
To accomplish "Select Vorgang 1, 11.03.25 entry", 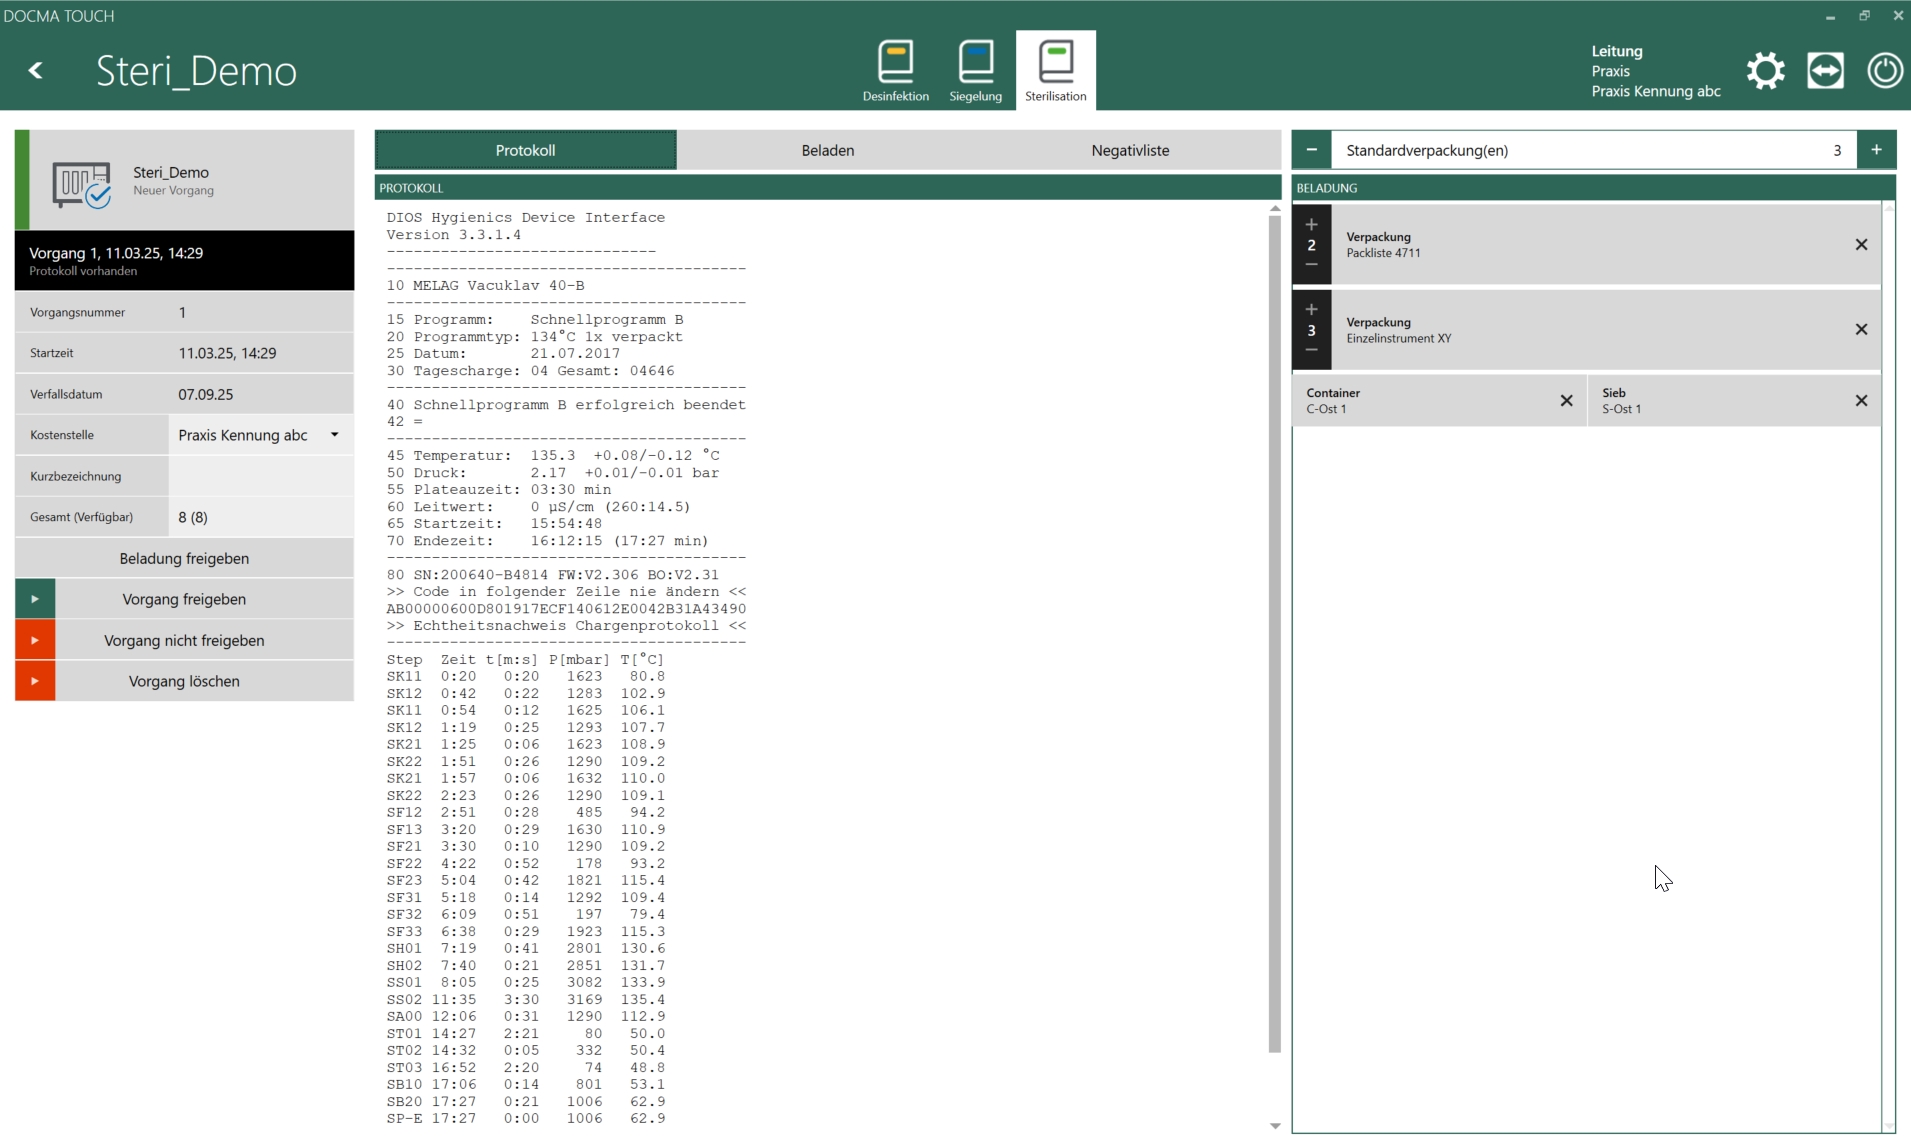I will click(x=184, y=260).
